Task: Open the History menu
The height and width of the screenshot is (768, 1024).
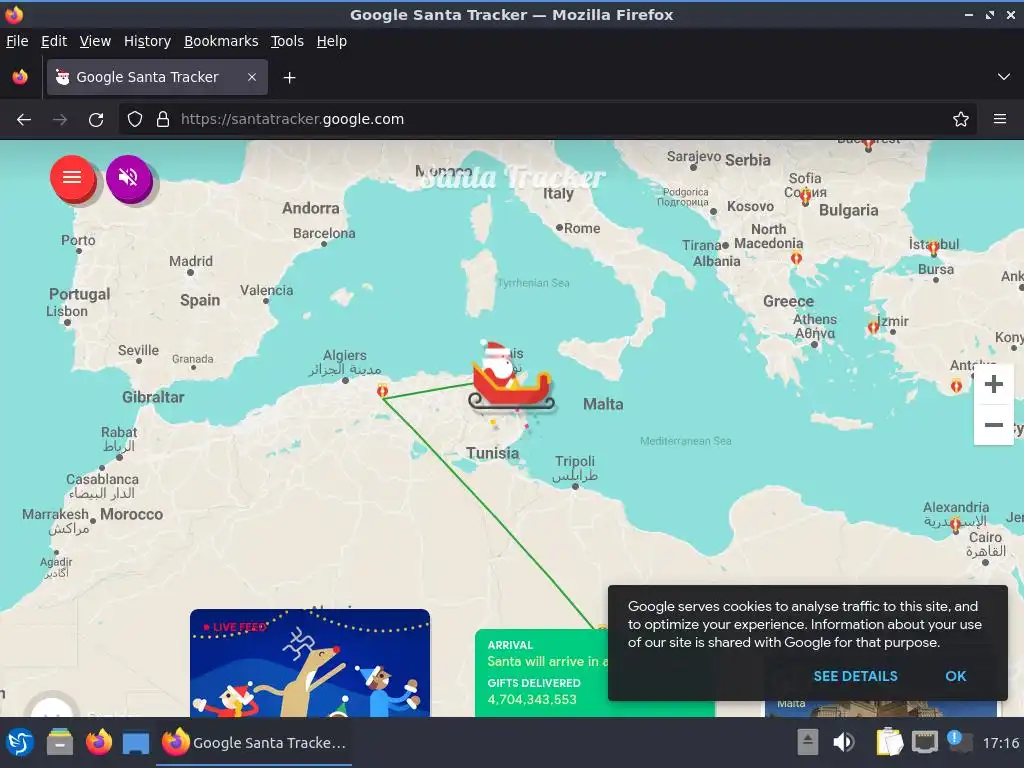Action: (x=147, y=41)
